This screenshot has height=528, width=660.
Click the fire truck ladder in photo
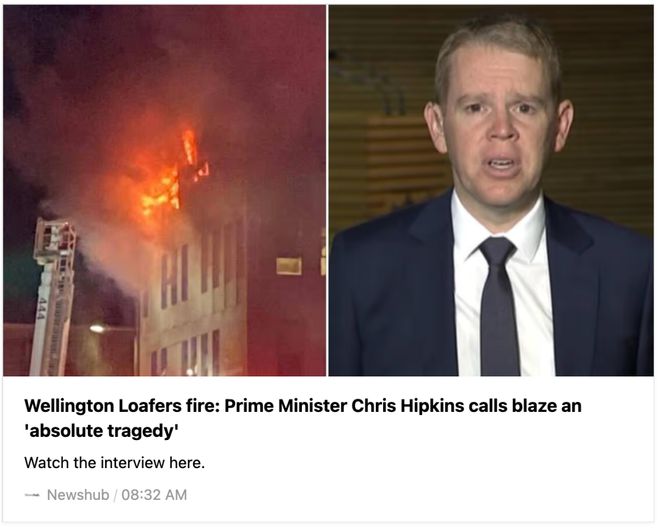53,297
